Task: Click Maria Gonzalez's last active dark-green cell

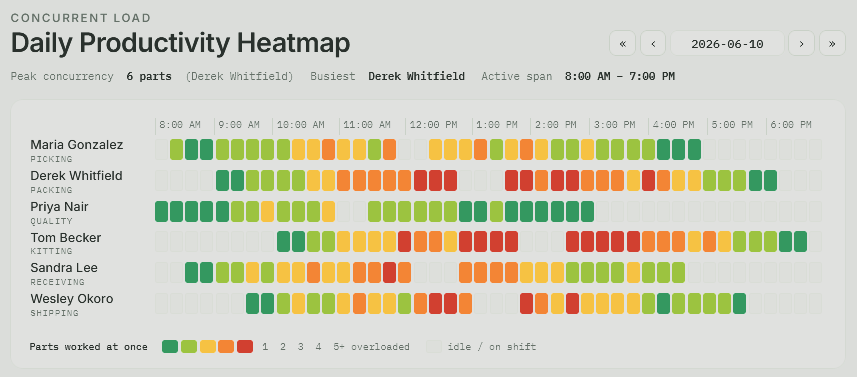Action: click(x=694, y=149)
